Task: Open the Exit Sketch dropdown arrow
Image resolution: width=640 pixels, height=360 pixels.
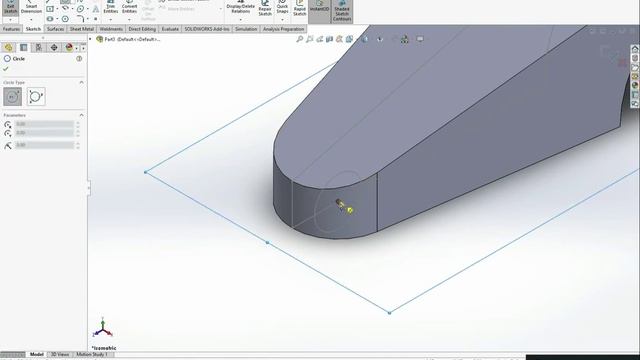Action: 11,20
